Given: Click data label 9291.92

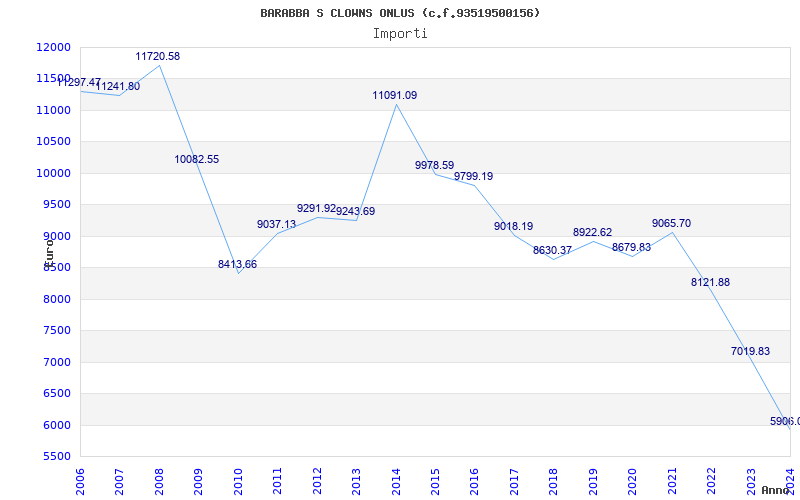Looking at the screenshot, I should tap(316, 208).
